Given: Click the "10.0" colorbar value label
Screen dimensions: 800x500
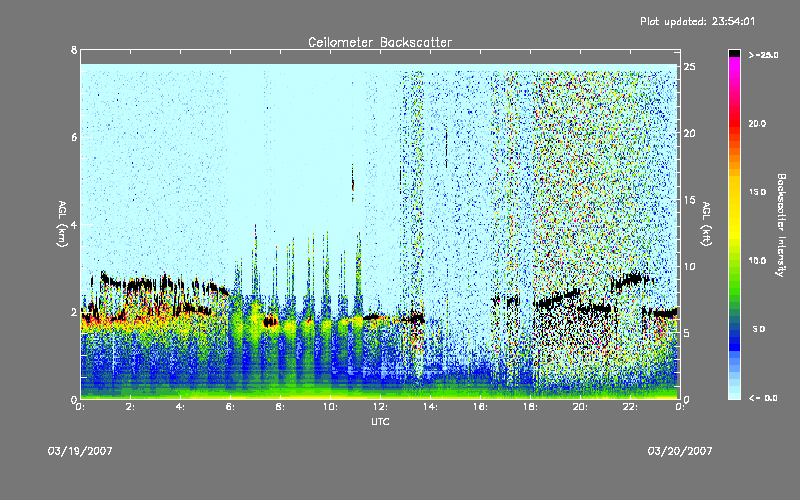Looking at the screenshot, I should [x=757, y=260].
